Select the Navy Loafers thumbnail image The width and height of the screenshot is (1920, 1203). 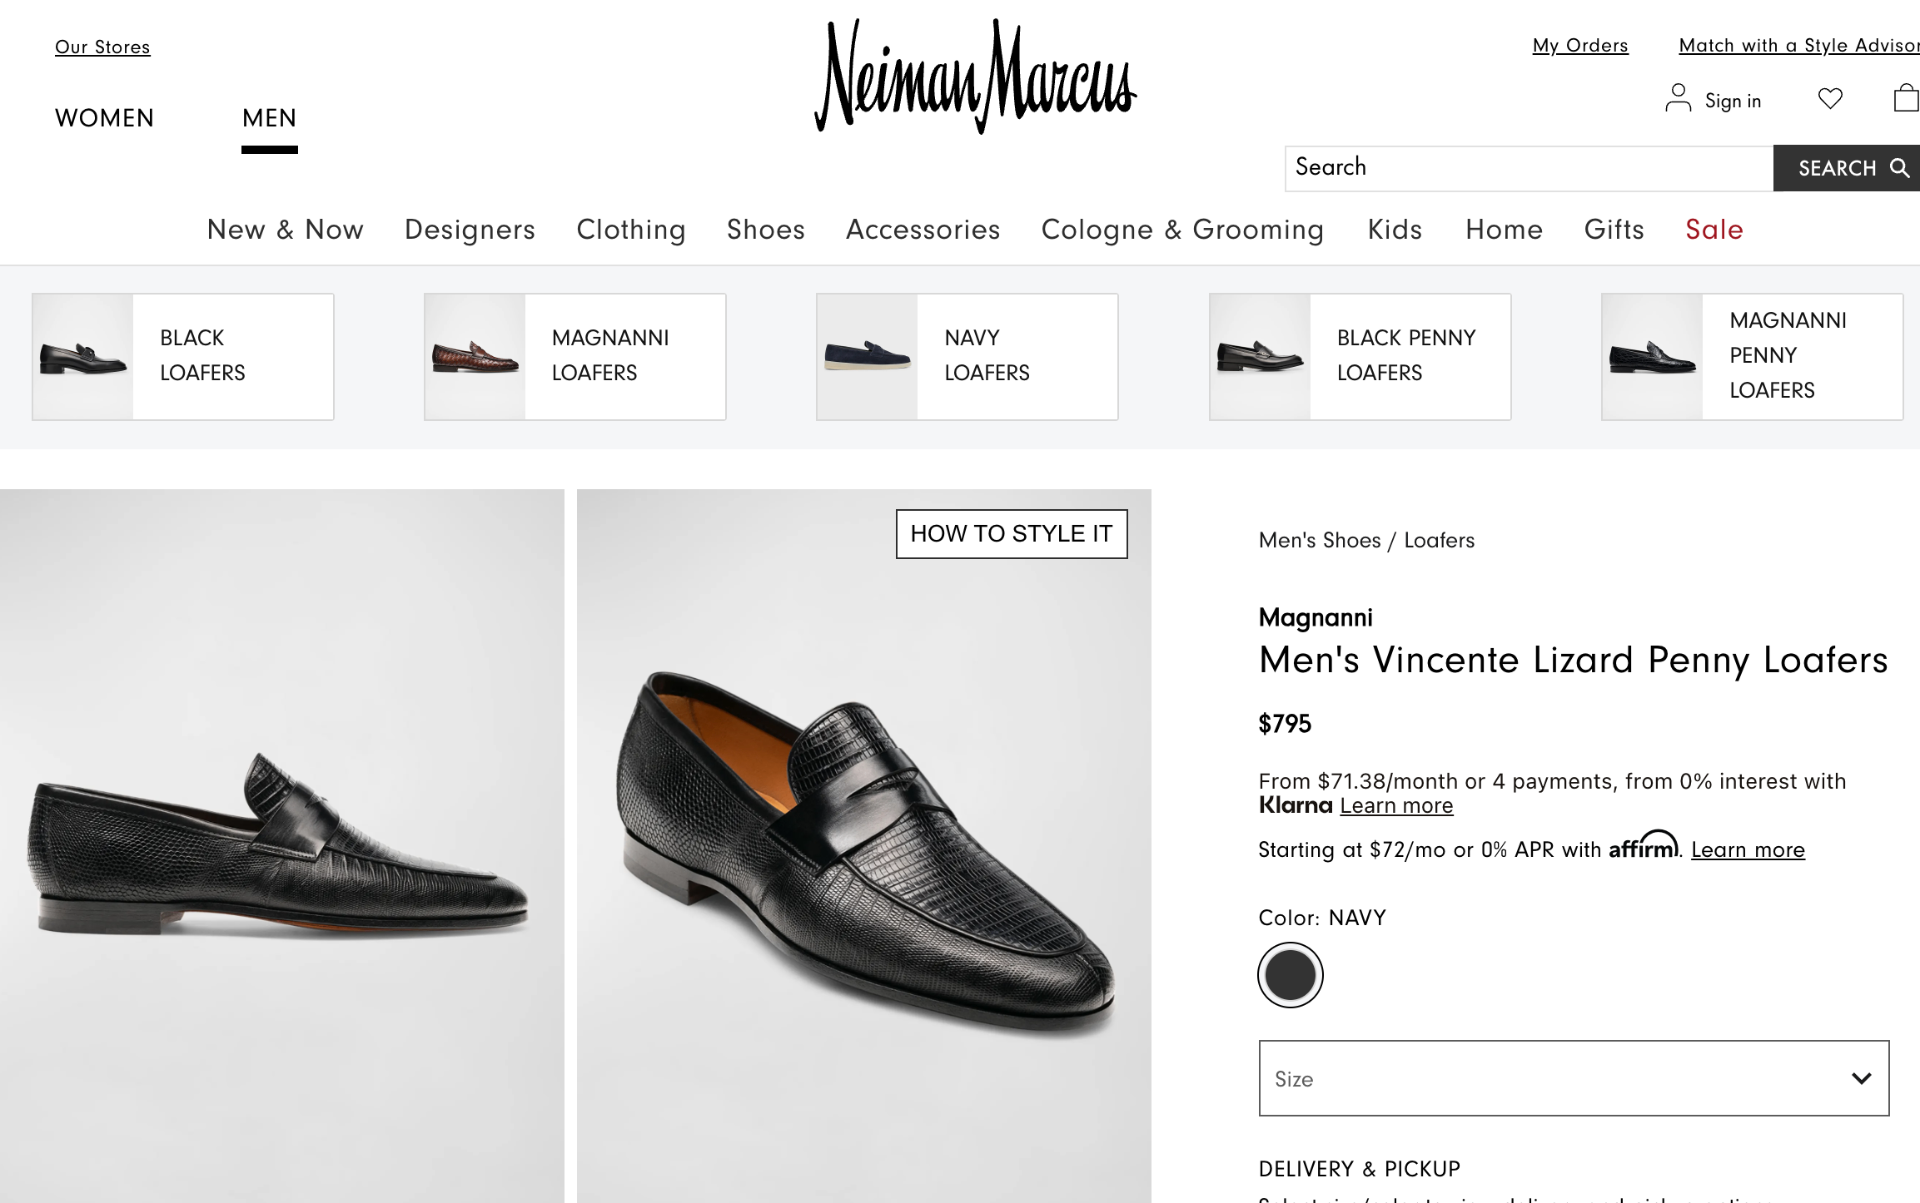coord(866,356)
